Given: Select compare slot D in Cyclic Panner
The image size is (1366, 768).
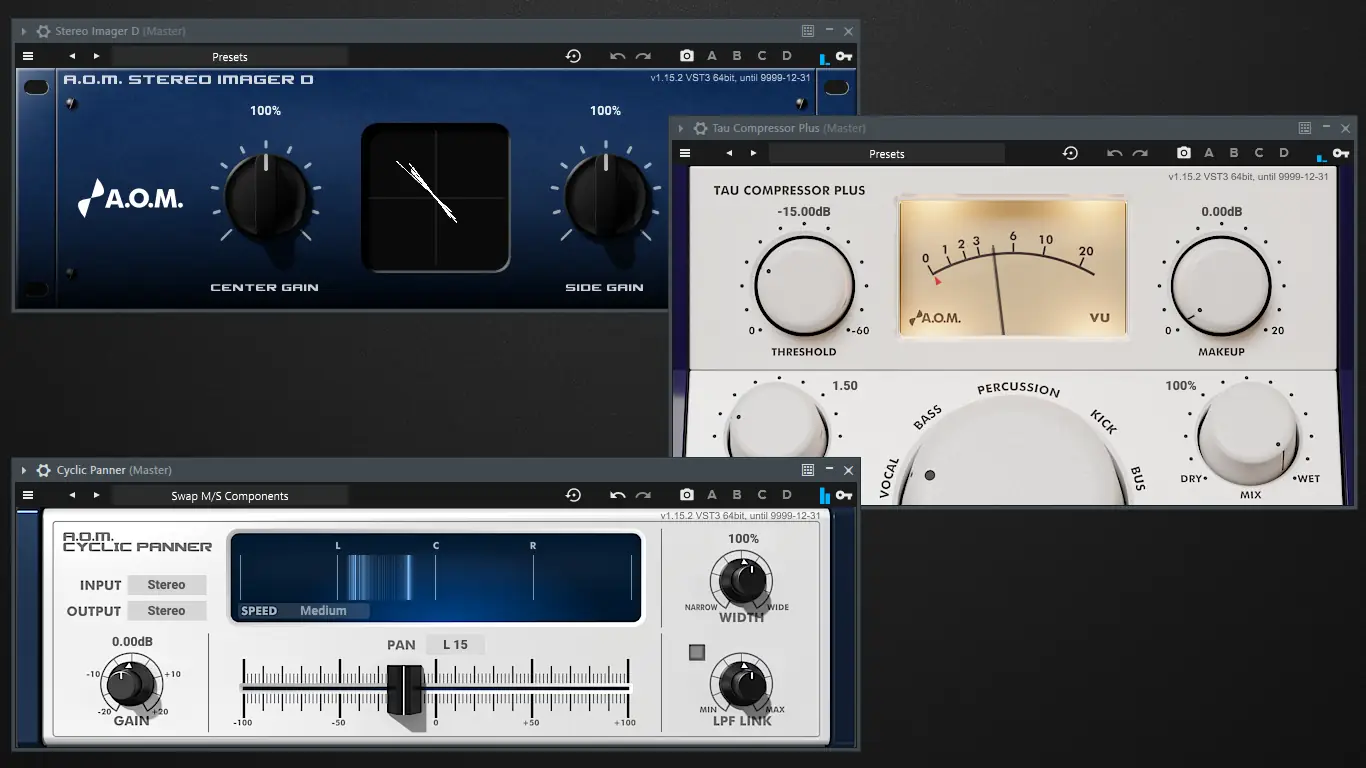Looking at the screenshot, I should [787, 495].
